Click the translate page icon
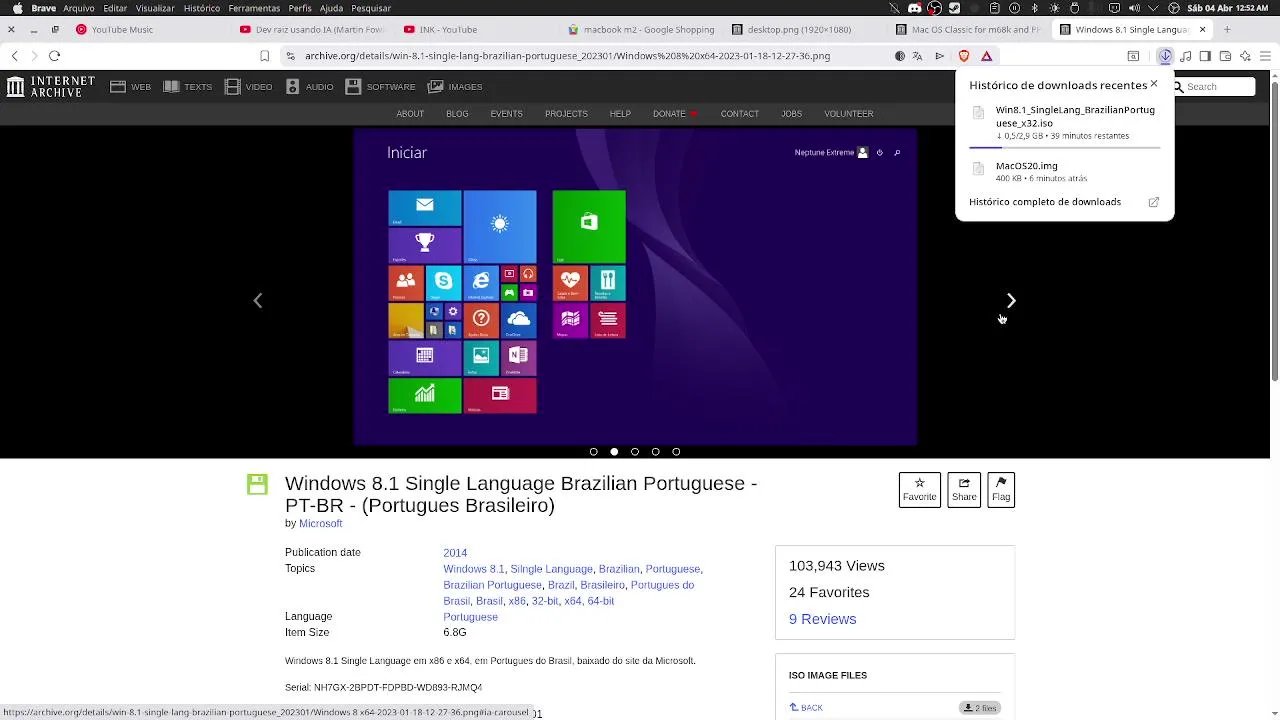The image size is (1280, 720). point(917,56)
